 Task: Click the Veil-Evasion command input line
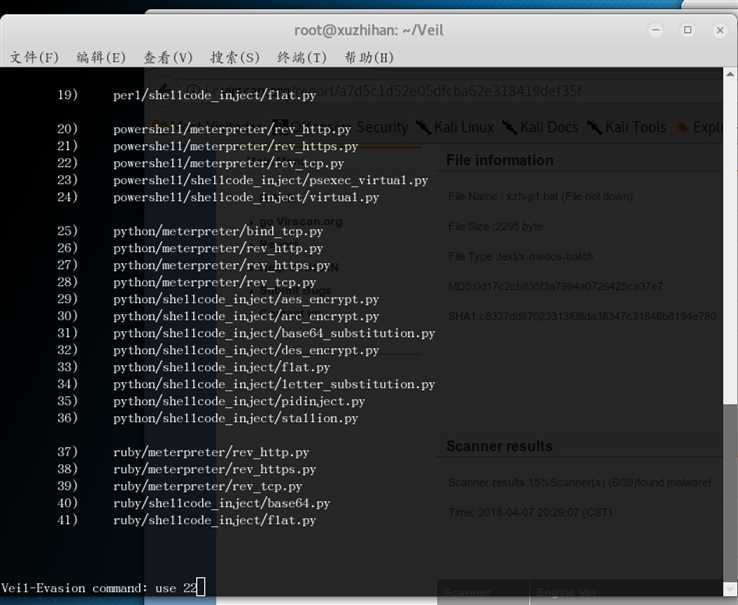[x=103, y=588]
